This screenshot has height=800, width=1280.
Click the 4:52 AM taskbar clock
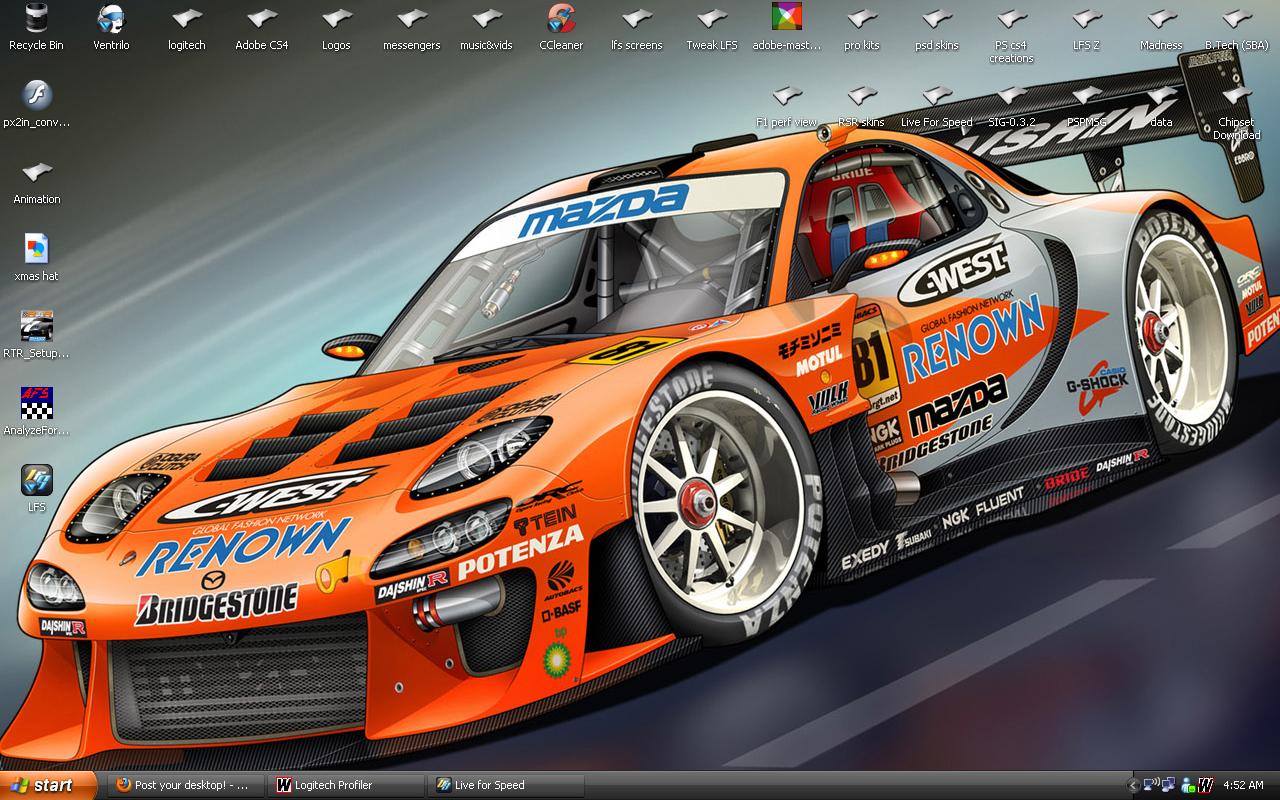[x=1243, y=785]
